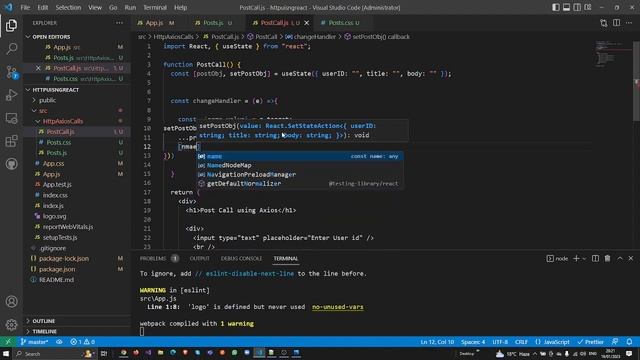This screenshot has height=360, width=640.
Task: Click the feedback icon in status bar
Action: (615, 342)
